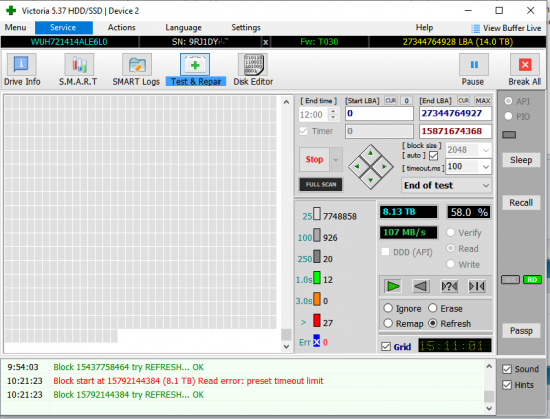The width and height of the screenshot is (550, 419).
Task: Click the x button next to serial number
Action: pos(266,42)
